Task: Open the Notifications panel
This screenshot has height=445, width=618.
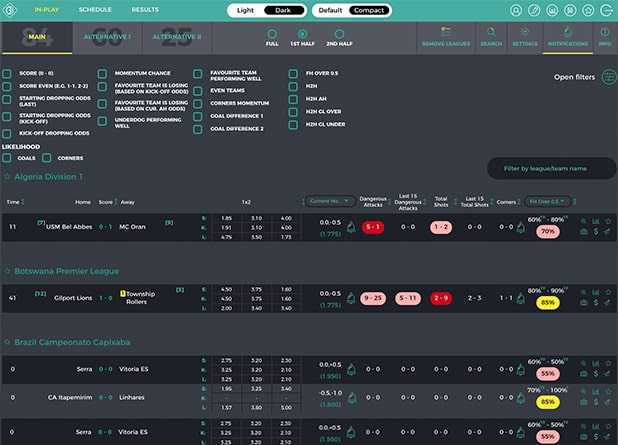Action: [x=568, y=37]
